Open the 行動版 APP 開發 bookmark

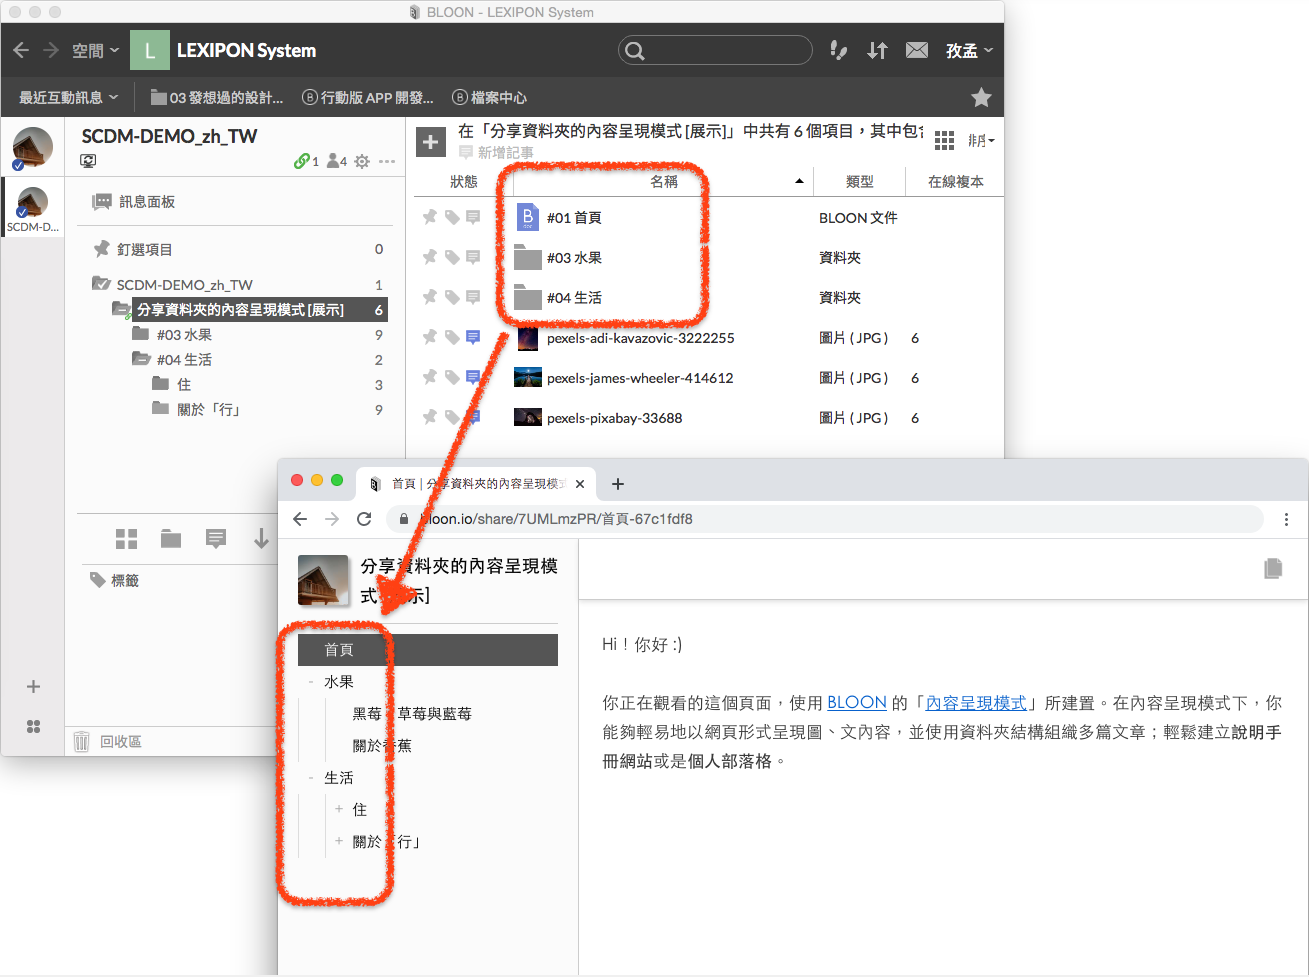pos(368,97)
